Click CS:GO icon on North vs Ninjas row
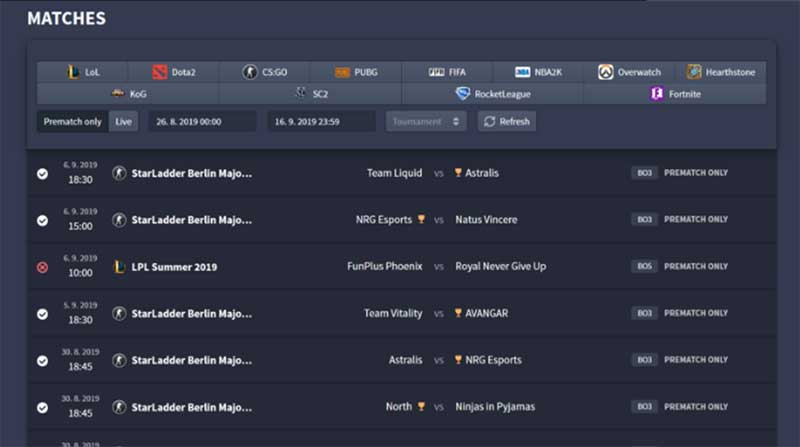 pyautogui.click(x=119, y=407)
